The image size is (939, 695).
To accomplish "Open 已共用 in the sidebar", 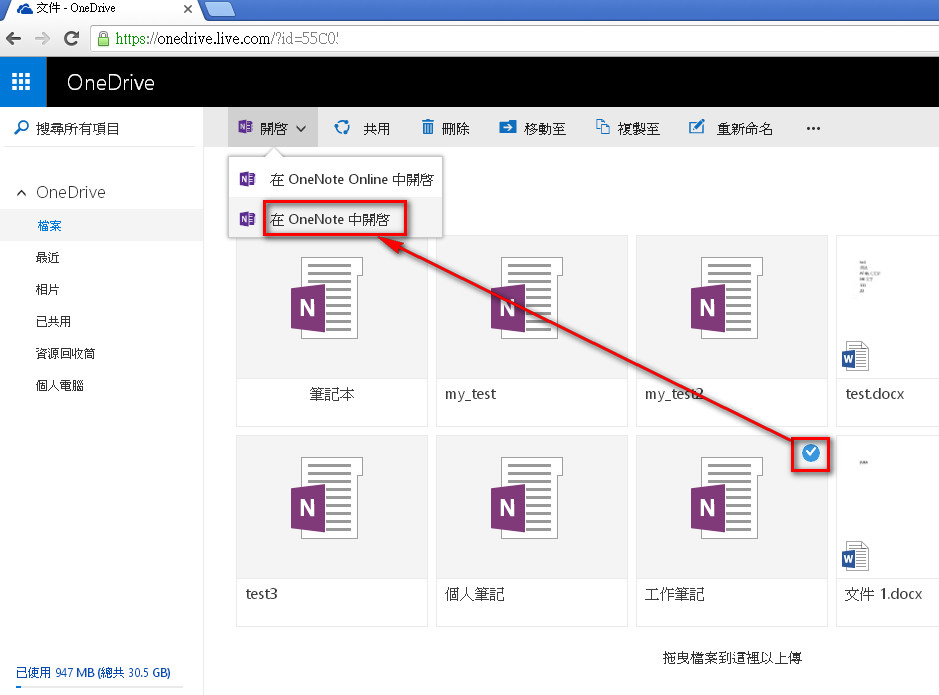I will pyautogui.click(x=53, y=321).
